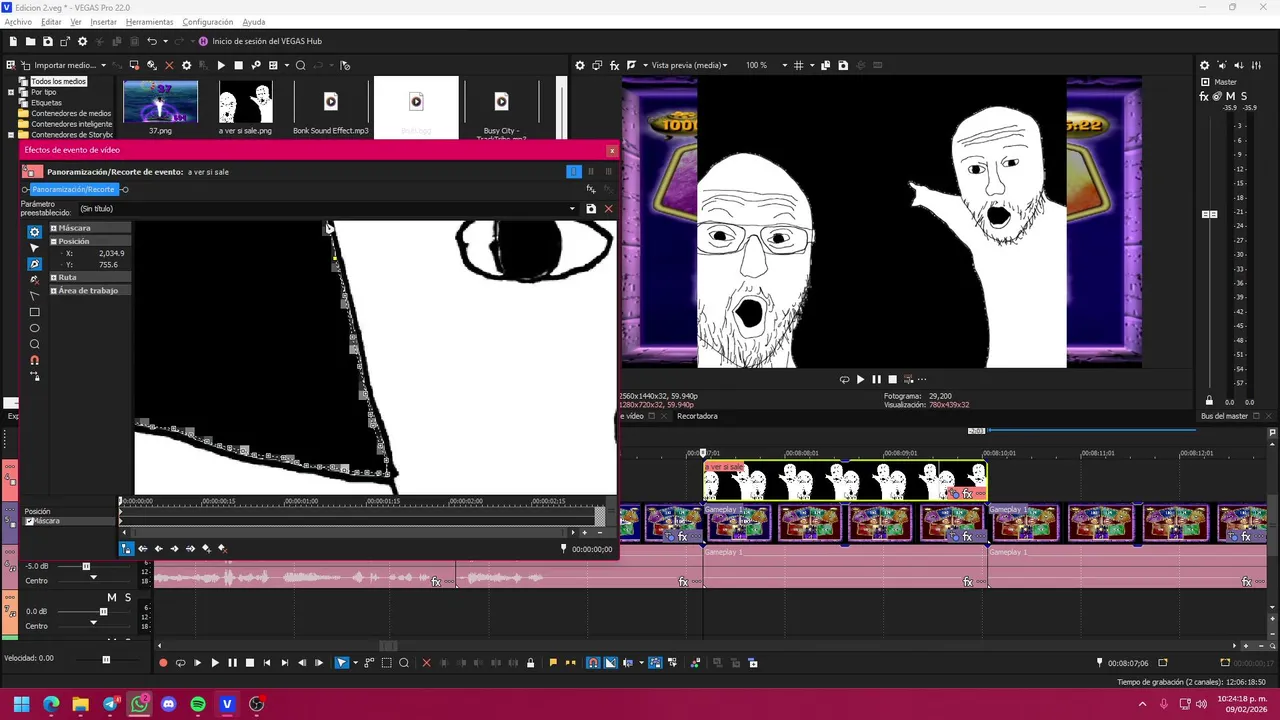
Task: Toggle sync cursor in the keyframe controller
Action: click(x=126, y=548)
